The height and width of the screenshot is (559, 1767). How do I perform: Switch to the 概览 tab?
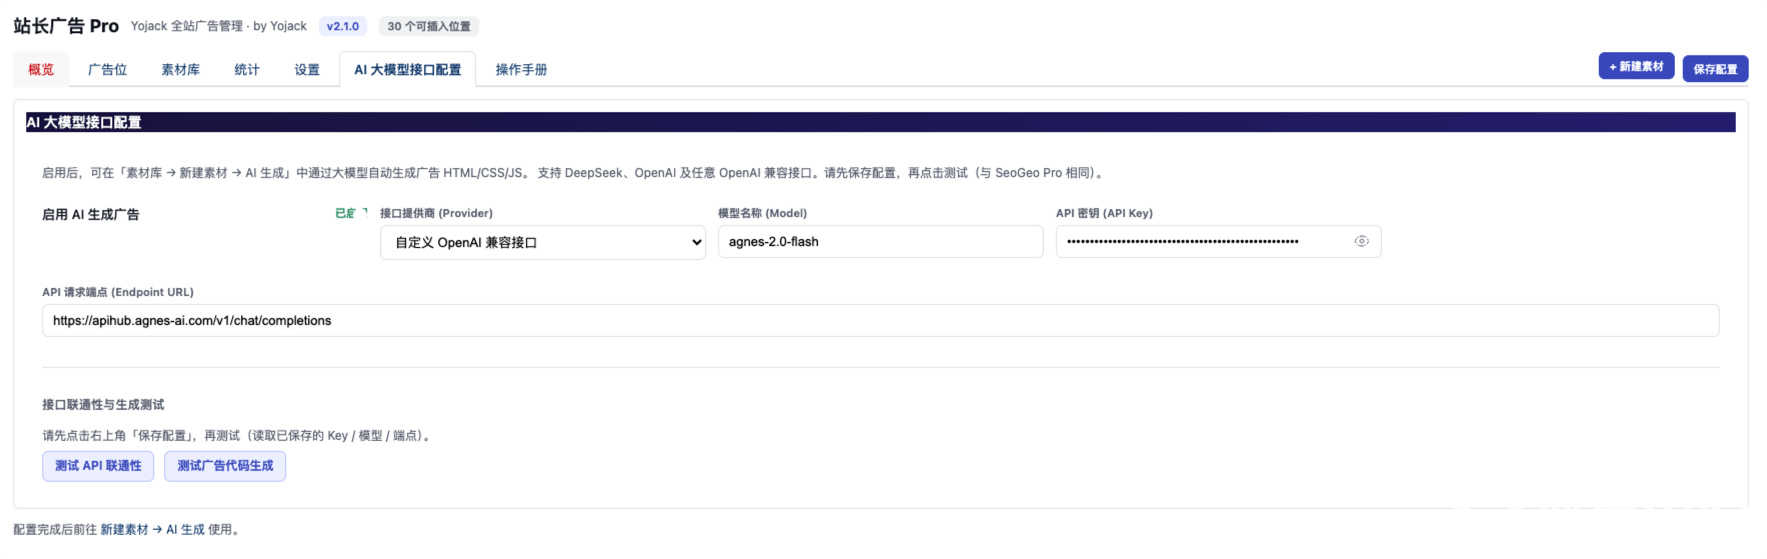41,69
